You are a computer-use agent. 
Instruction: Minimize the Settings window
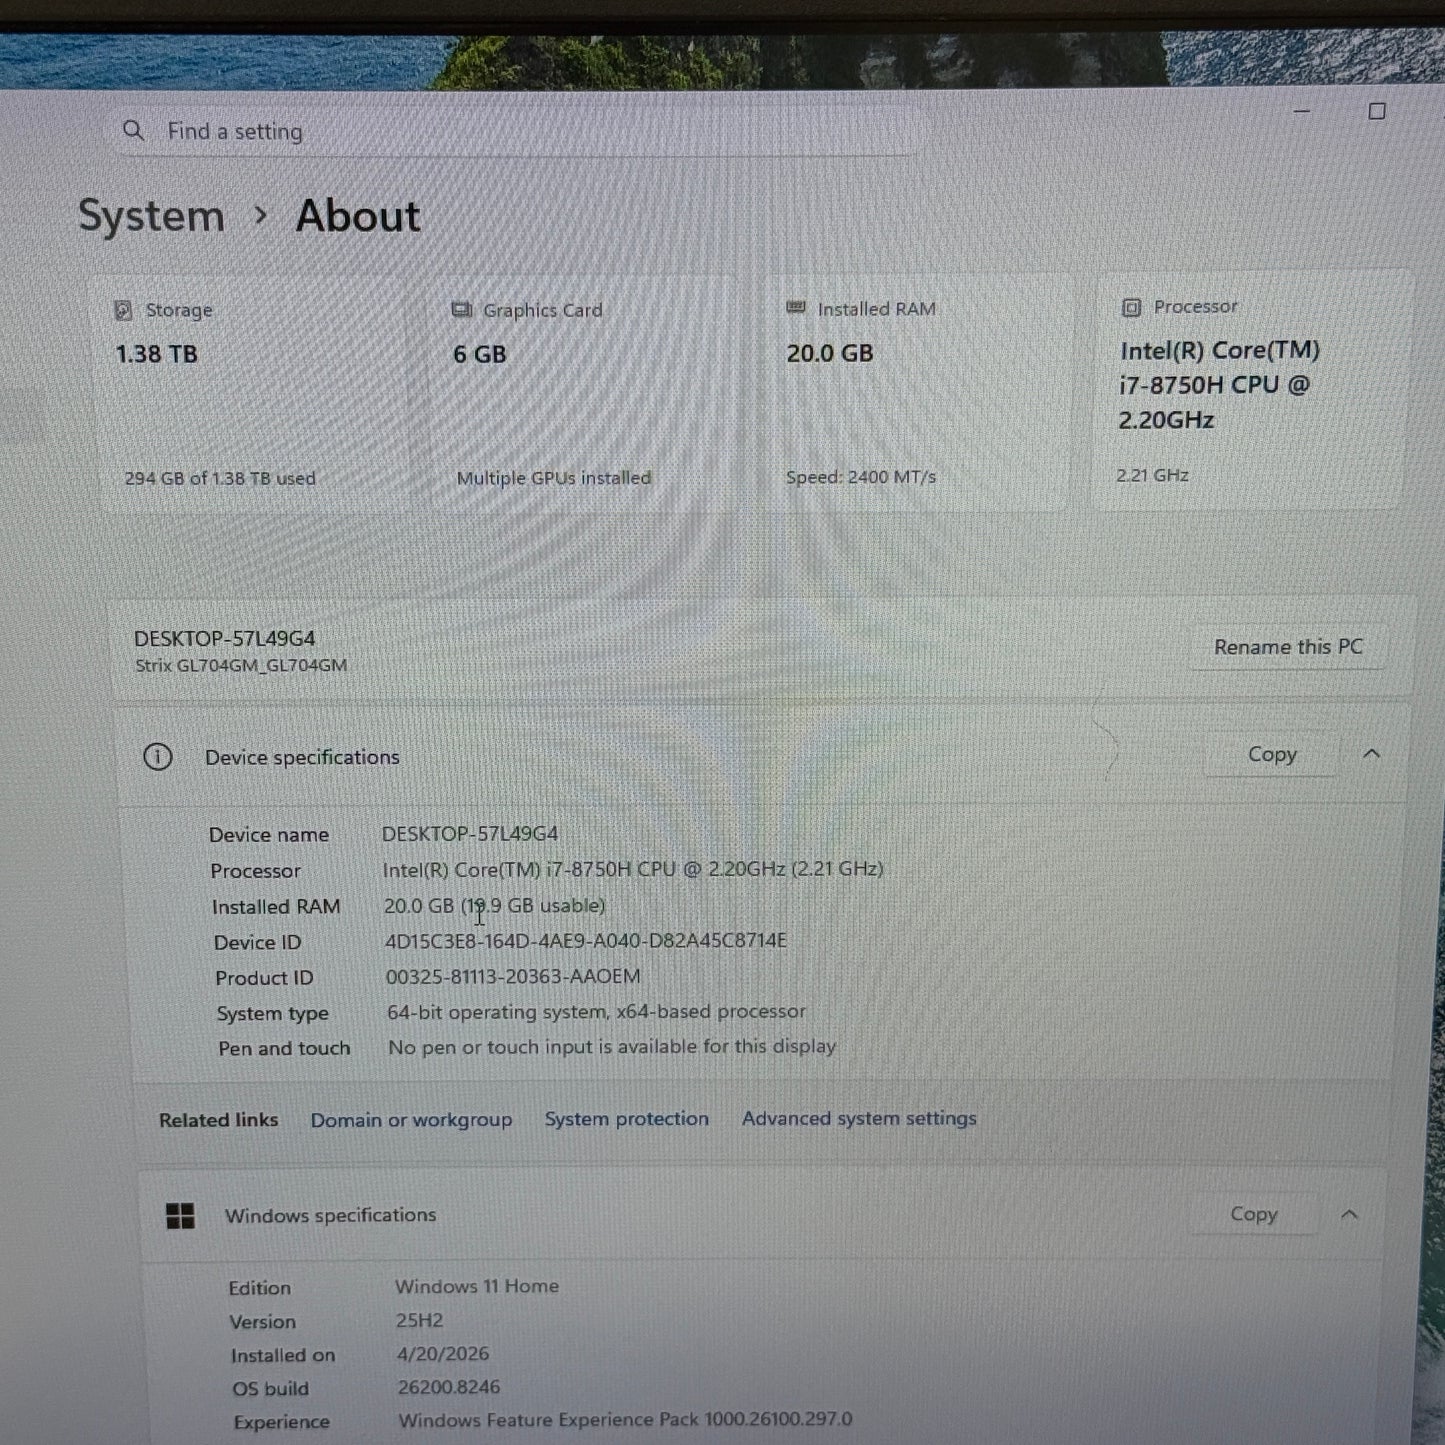click(1302, 111)
